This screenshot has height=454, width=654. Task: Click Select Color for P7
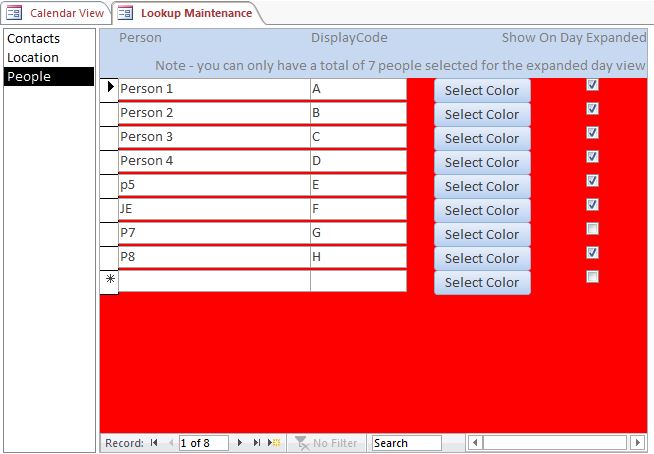(x=482, y=234)
